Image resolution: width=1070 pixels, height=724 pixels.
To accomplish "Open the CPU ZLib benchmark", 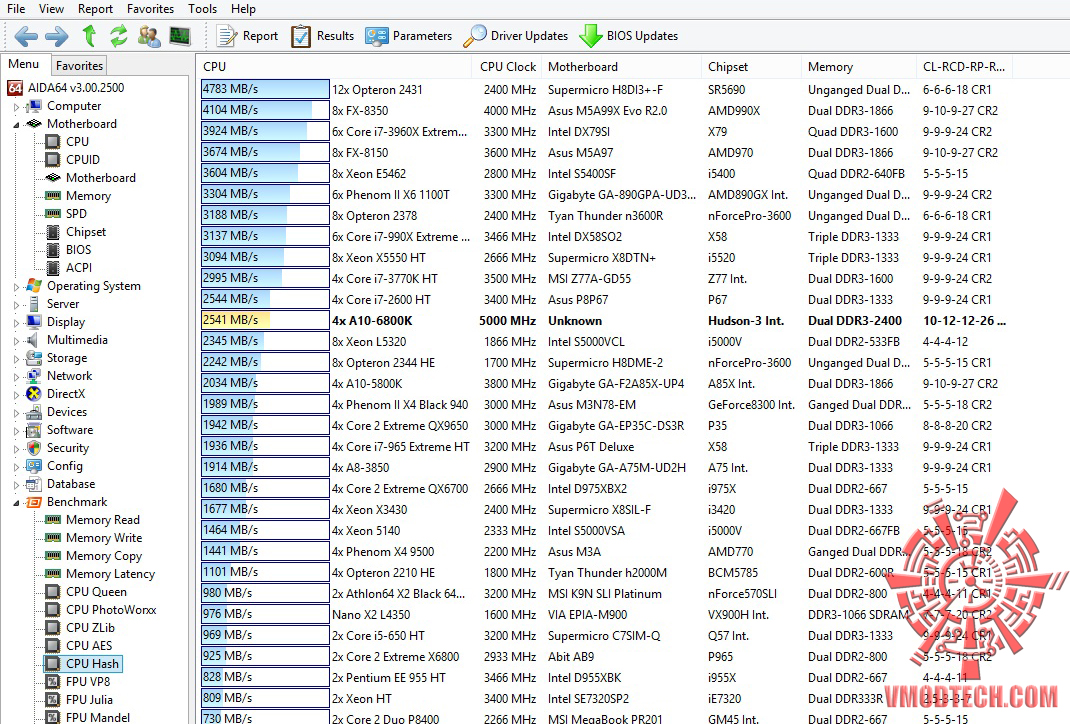I will (x=80, y=628).
